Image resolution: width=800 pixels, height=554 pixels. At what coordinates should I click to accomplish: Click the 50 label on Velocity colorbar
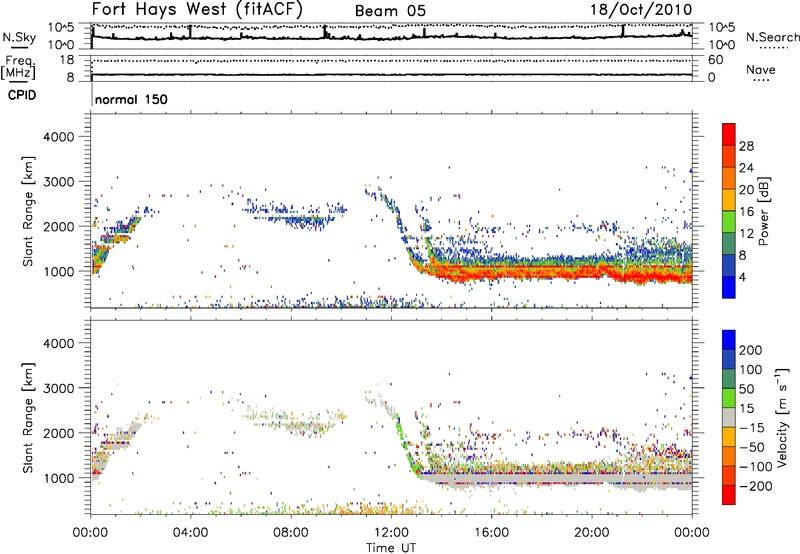click(746, 389)
